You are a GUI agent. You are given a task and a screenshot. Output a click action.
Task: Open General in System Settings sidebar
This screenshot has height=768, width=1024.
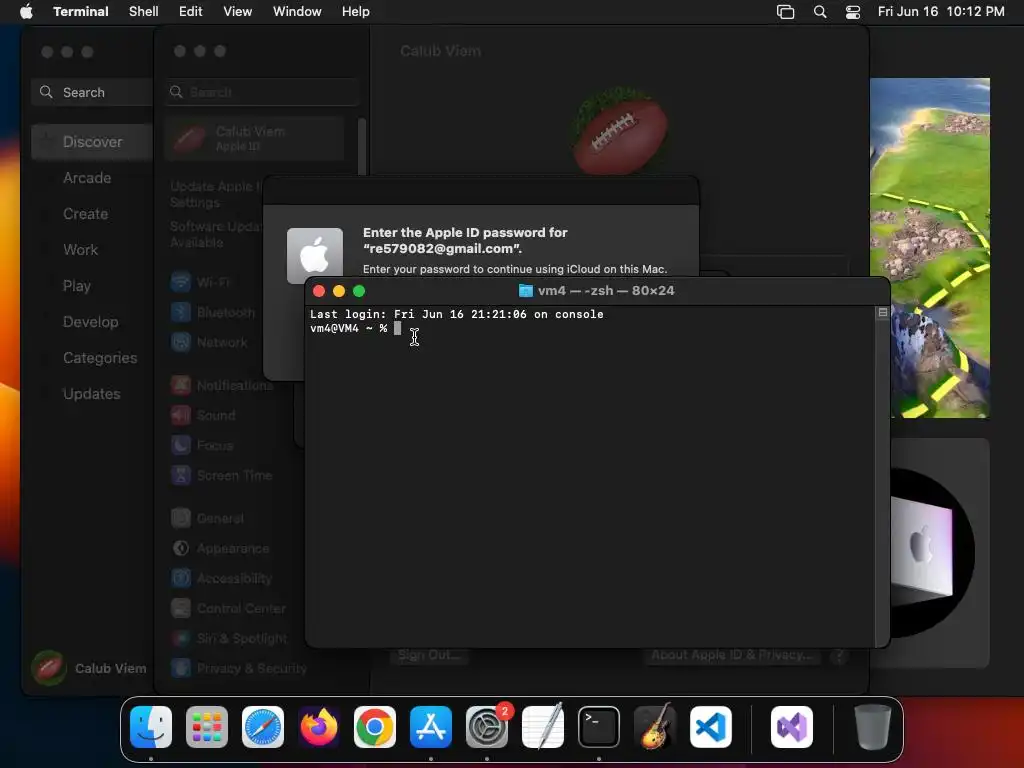tap(208, 519)
